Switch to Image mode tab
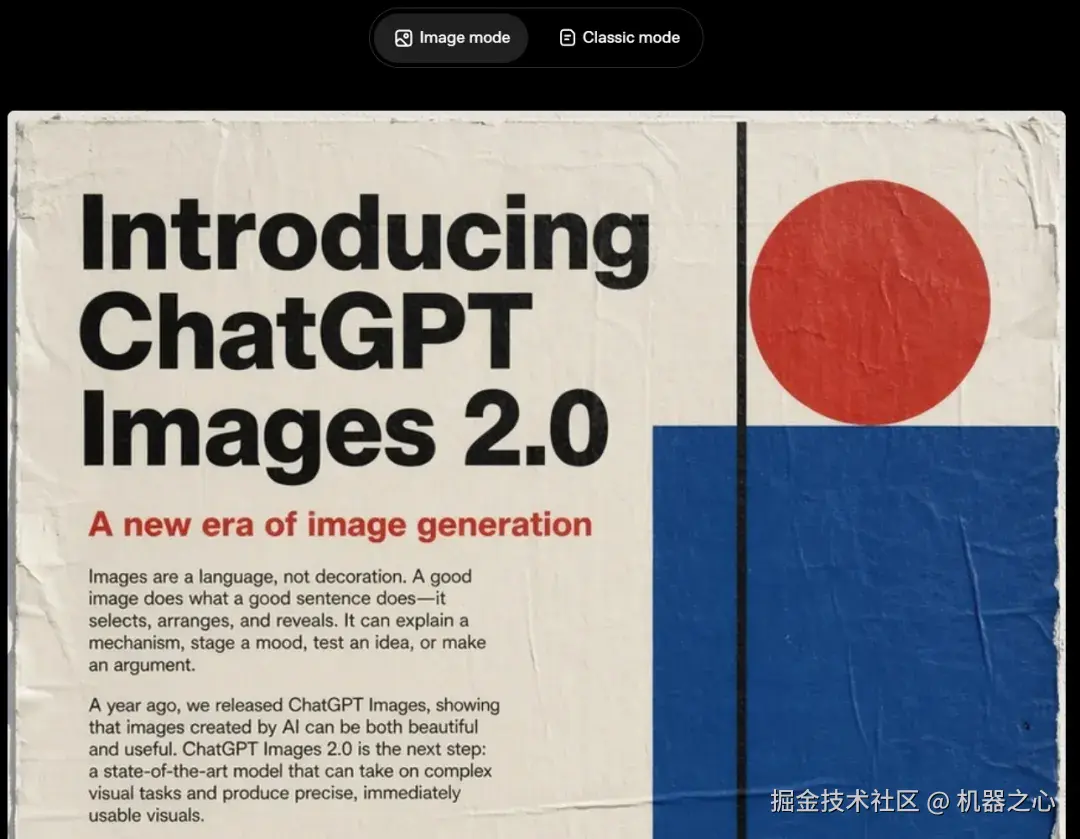Screen dimensions: 1080x839 point(451,38)
